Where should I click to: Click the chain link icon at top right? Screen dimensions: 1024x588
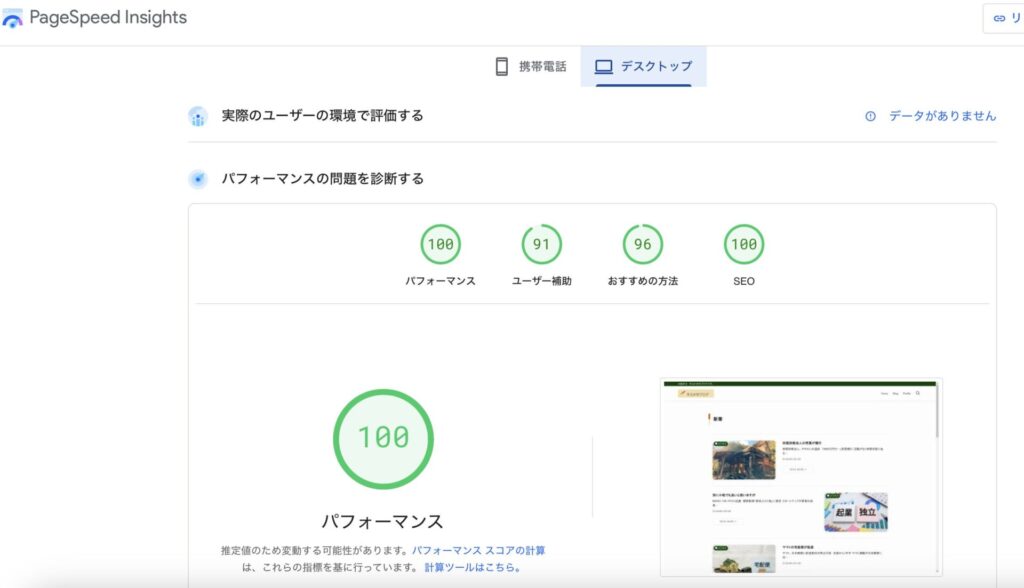click(x=999, y=18)
